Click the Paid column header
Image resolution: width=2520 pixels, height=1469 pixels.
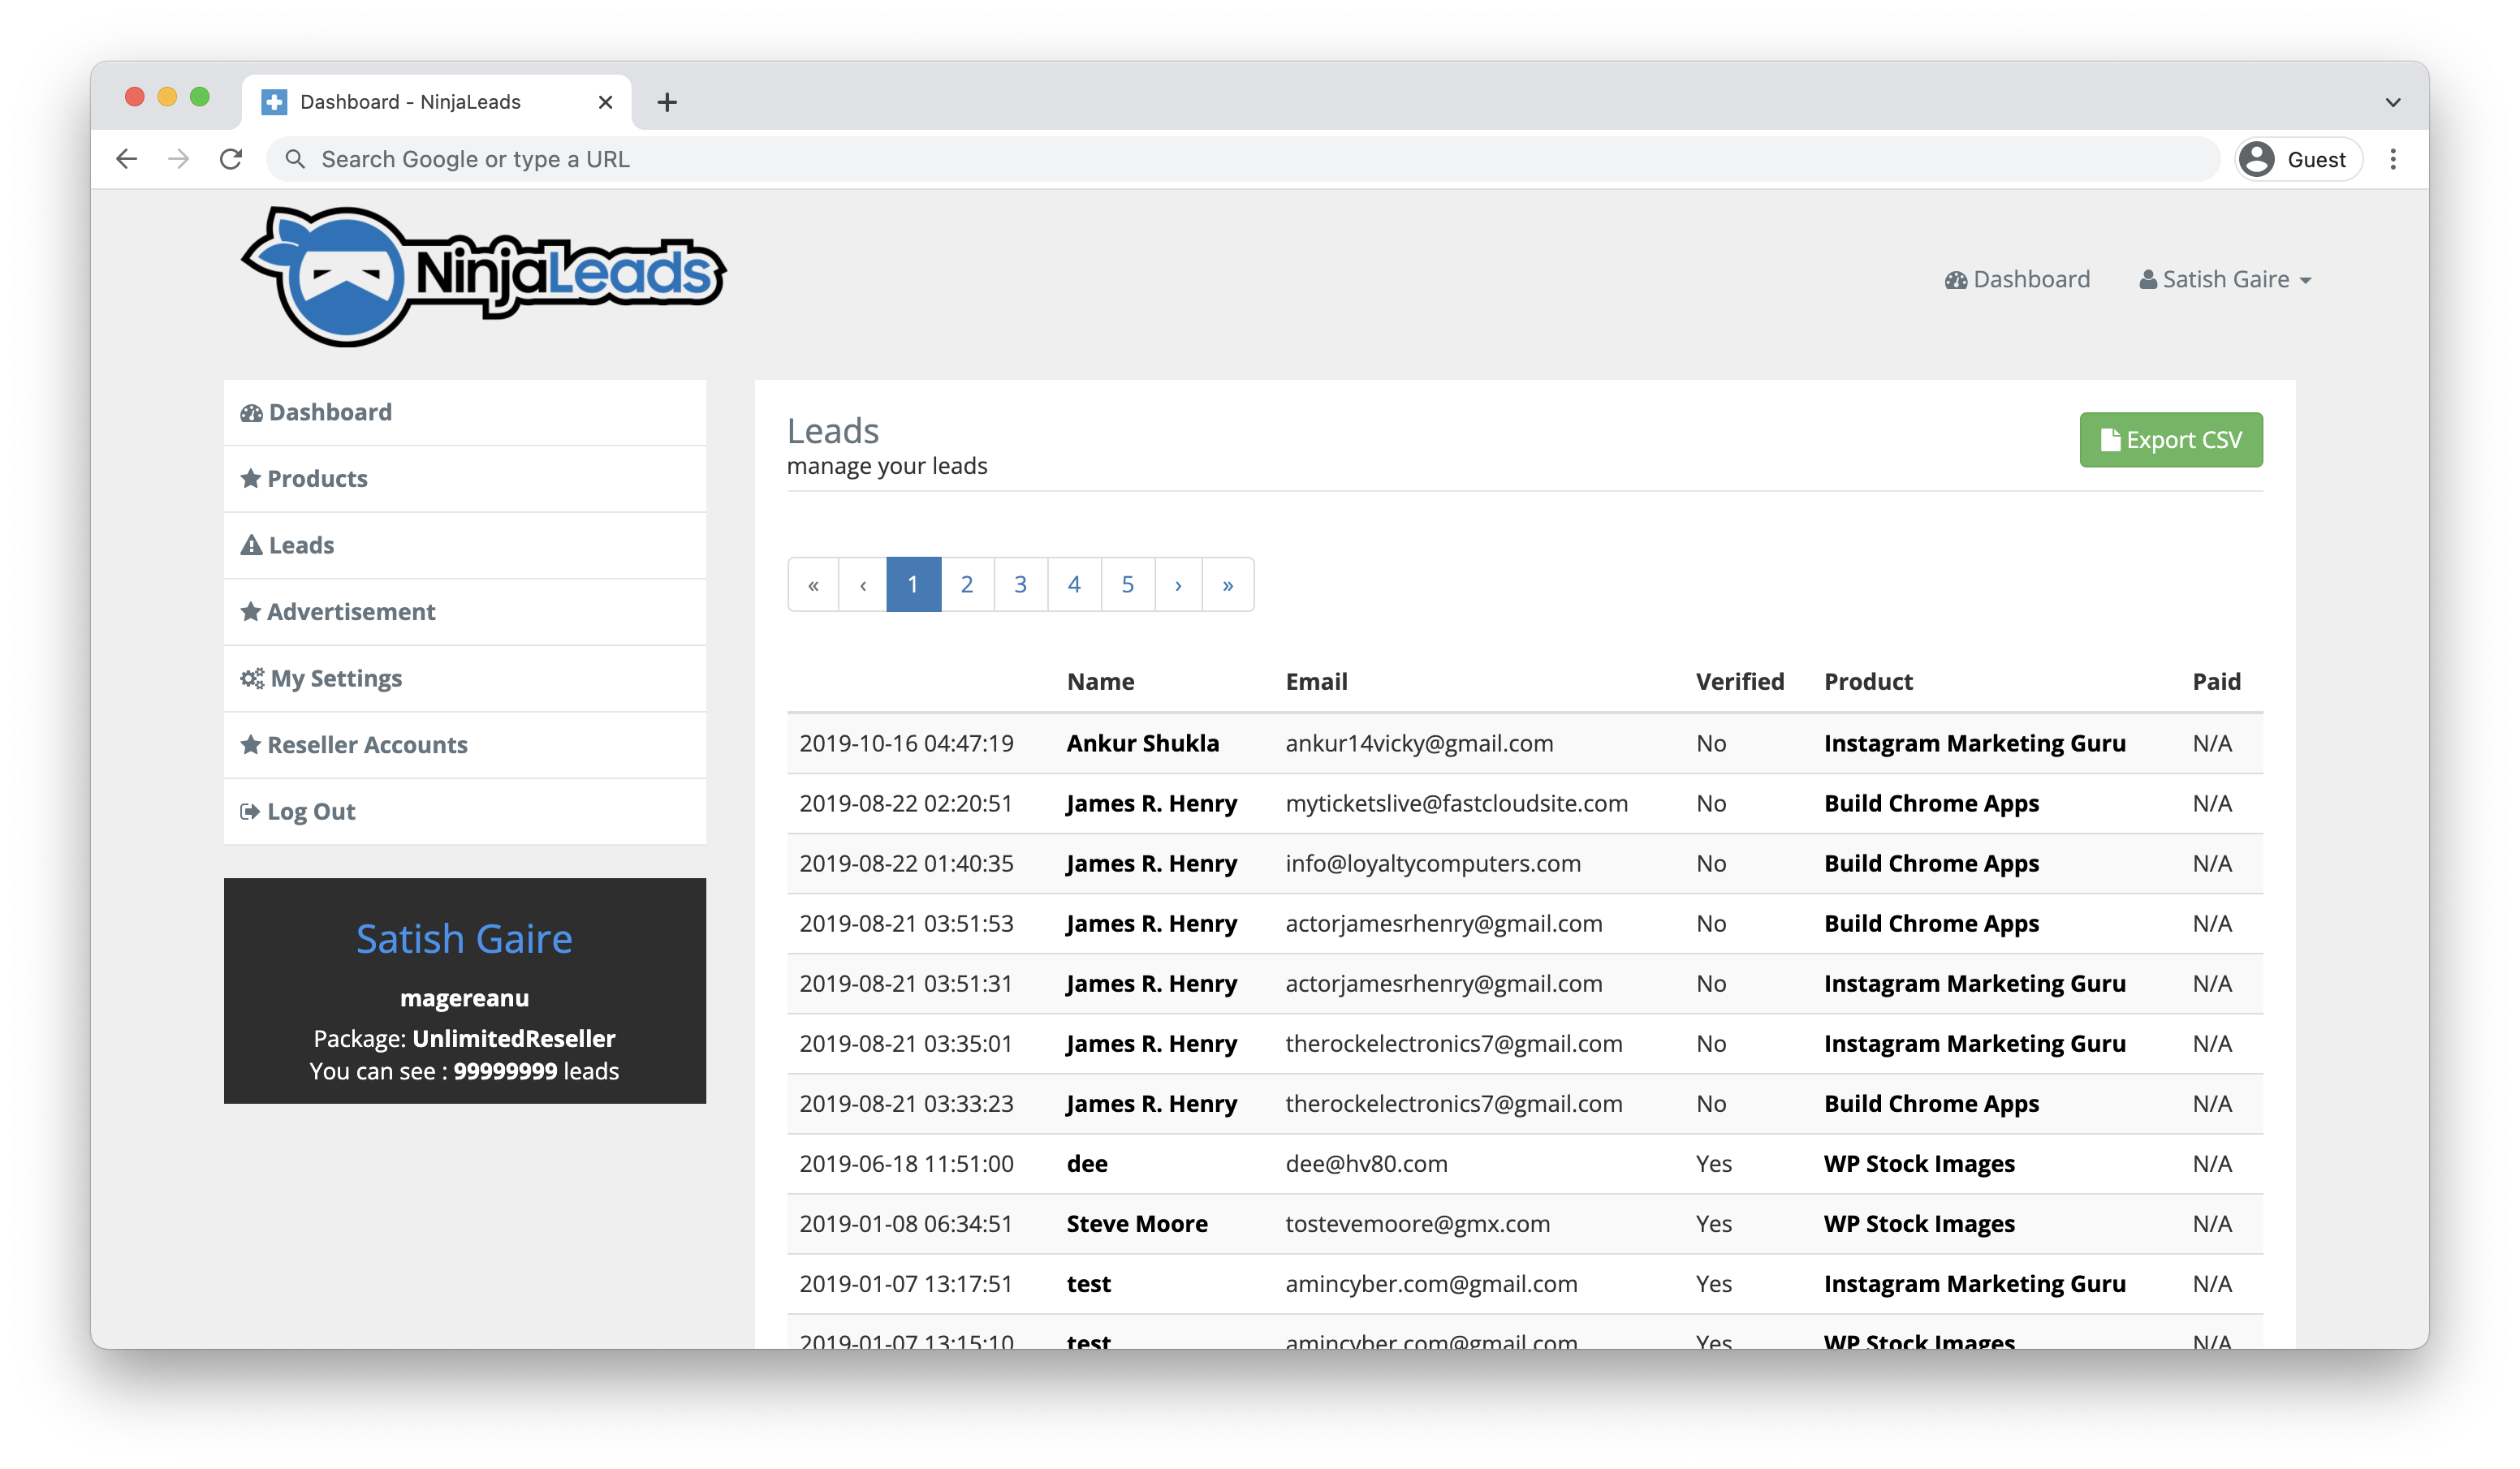pyautogui.click(x=2216, y=682)
